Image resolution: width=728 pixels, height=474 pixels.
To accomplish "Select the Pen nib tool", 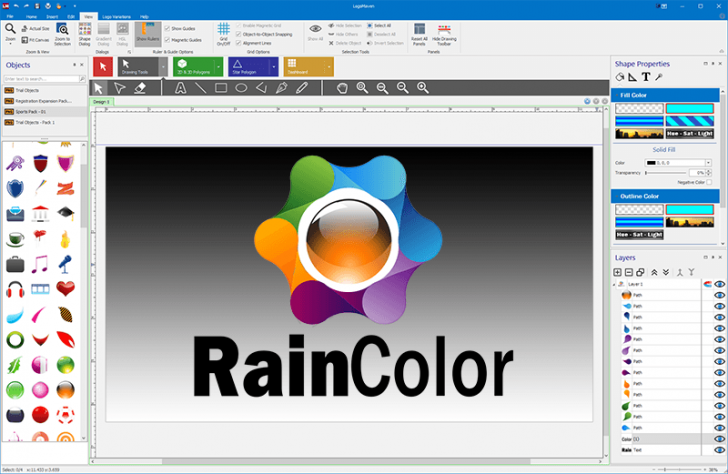I will pos(281,88).
